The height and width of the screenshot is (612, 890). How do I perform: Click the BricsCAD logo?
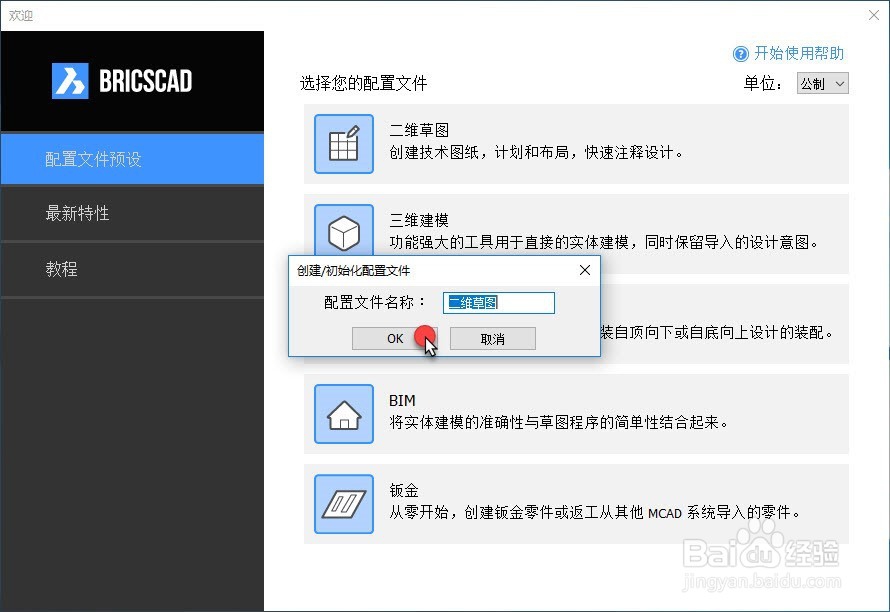pos(121,81)
